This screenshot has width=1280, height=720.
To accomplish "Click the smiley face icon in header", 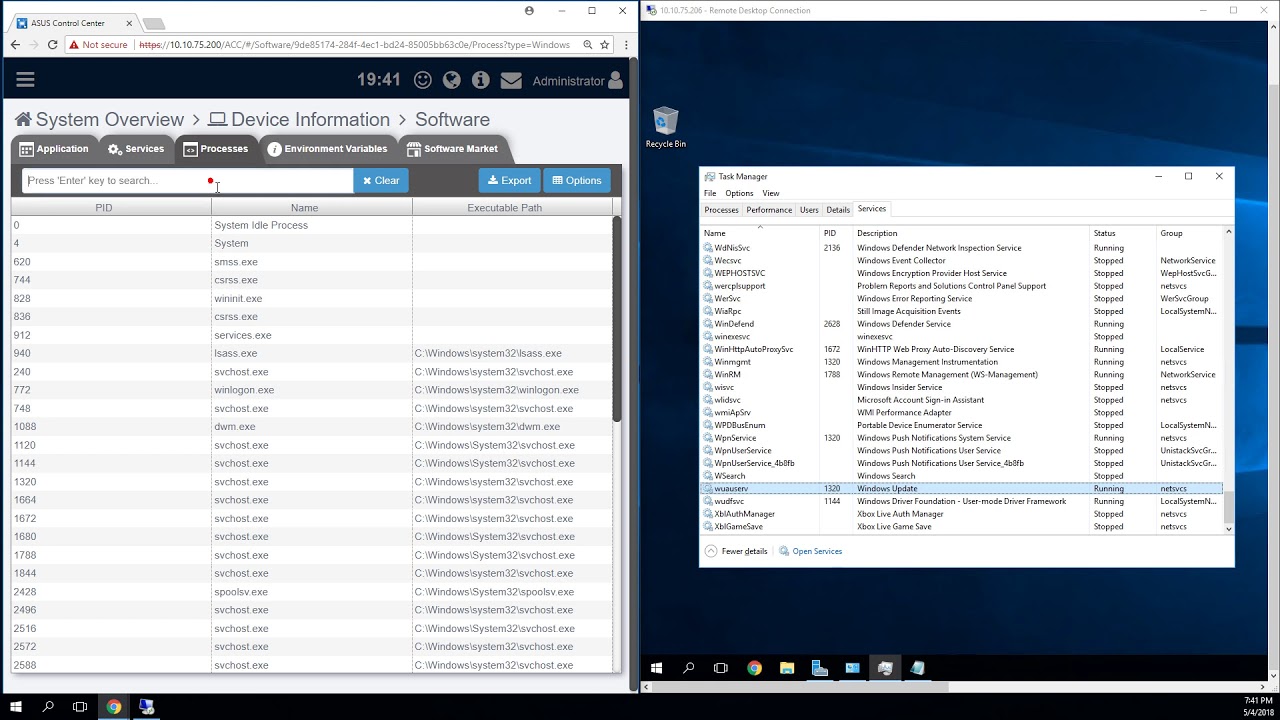I will (x=423, y=80).
